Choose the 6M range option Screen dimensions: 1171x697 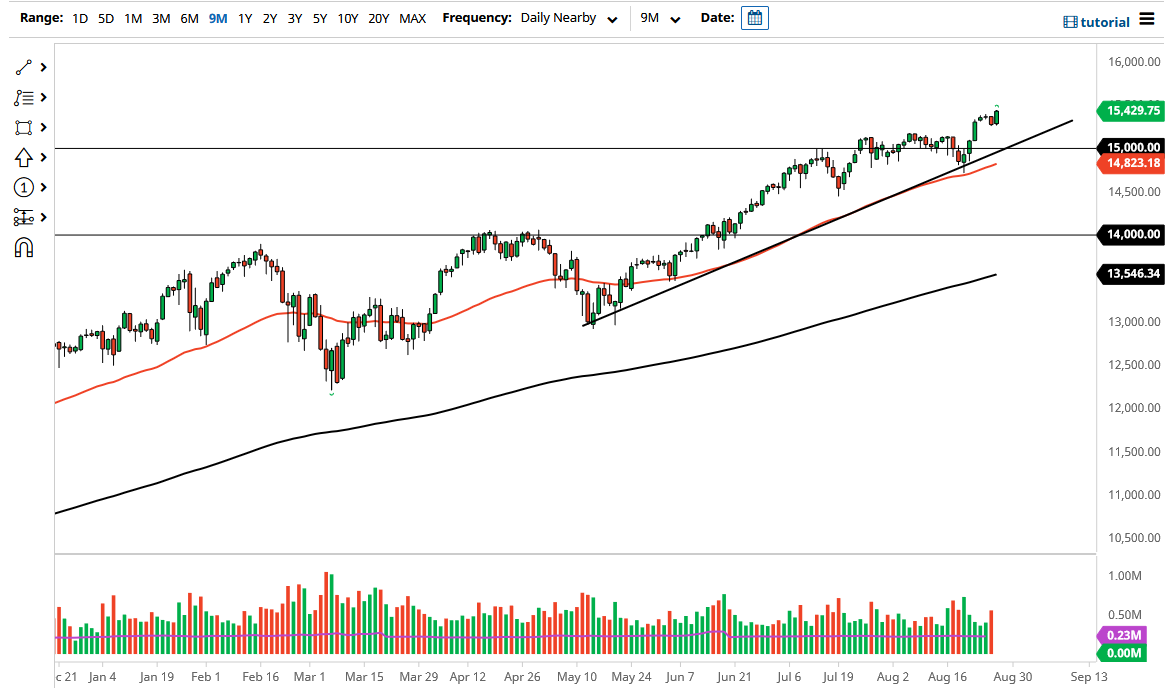click(189, 18)
